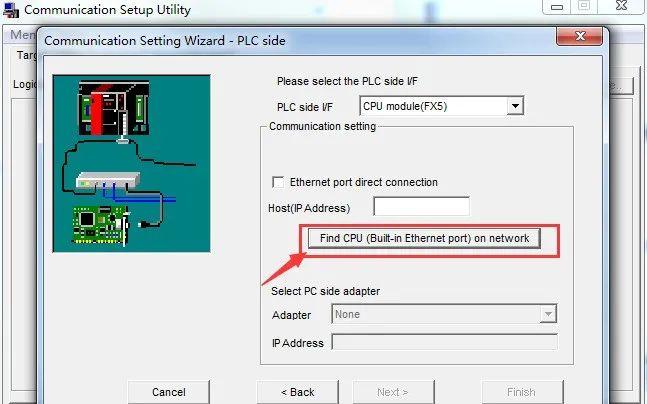Viewport: 647px width, 404px height.
Task: Click the Communication Setup Utility app icon
Action: point(11,10)
